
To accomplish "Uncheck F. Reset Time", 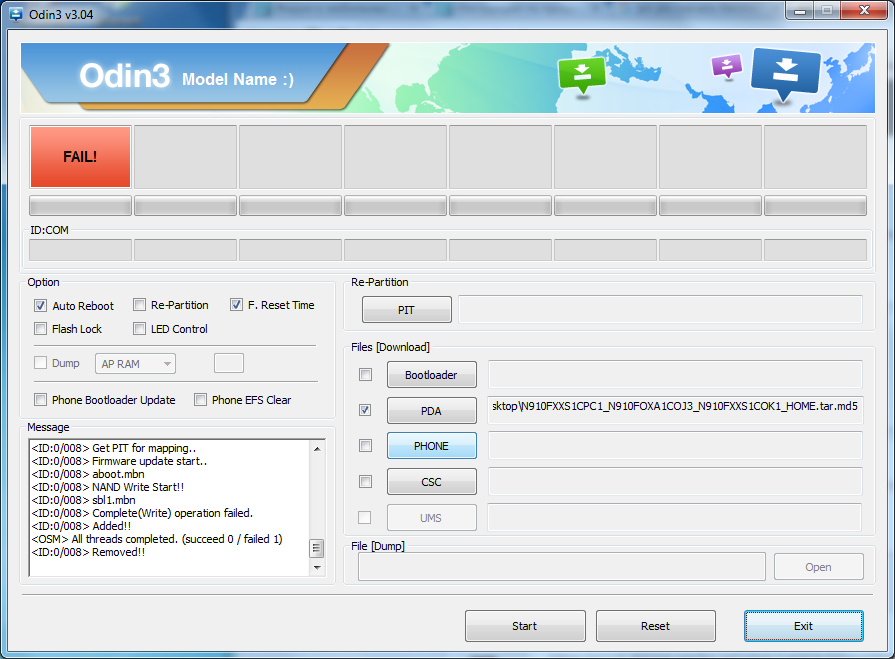I will [x=237, y=305].
